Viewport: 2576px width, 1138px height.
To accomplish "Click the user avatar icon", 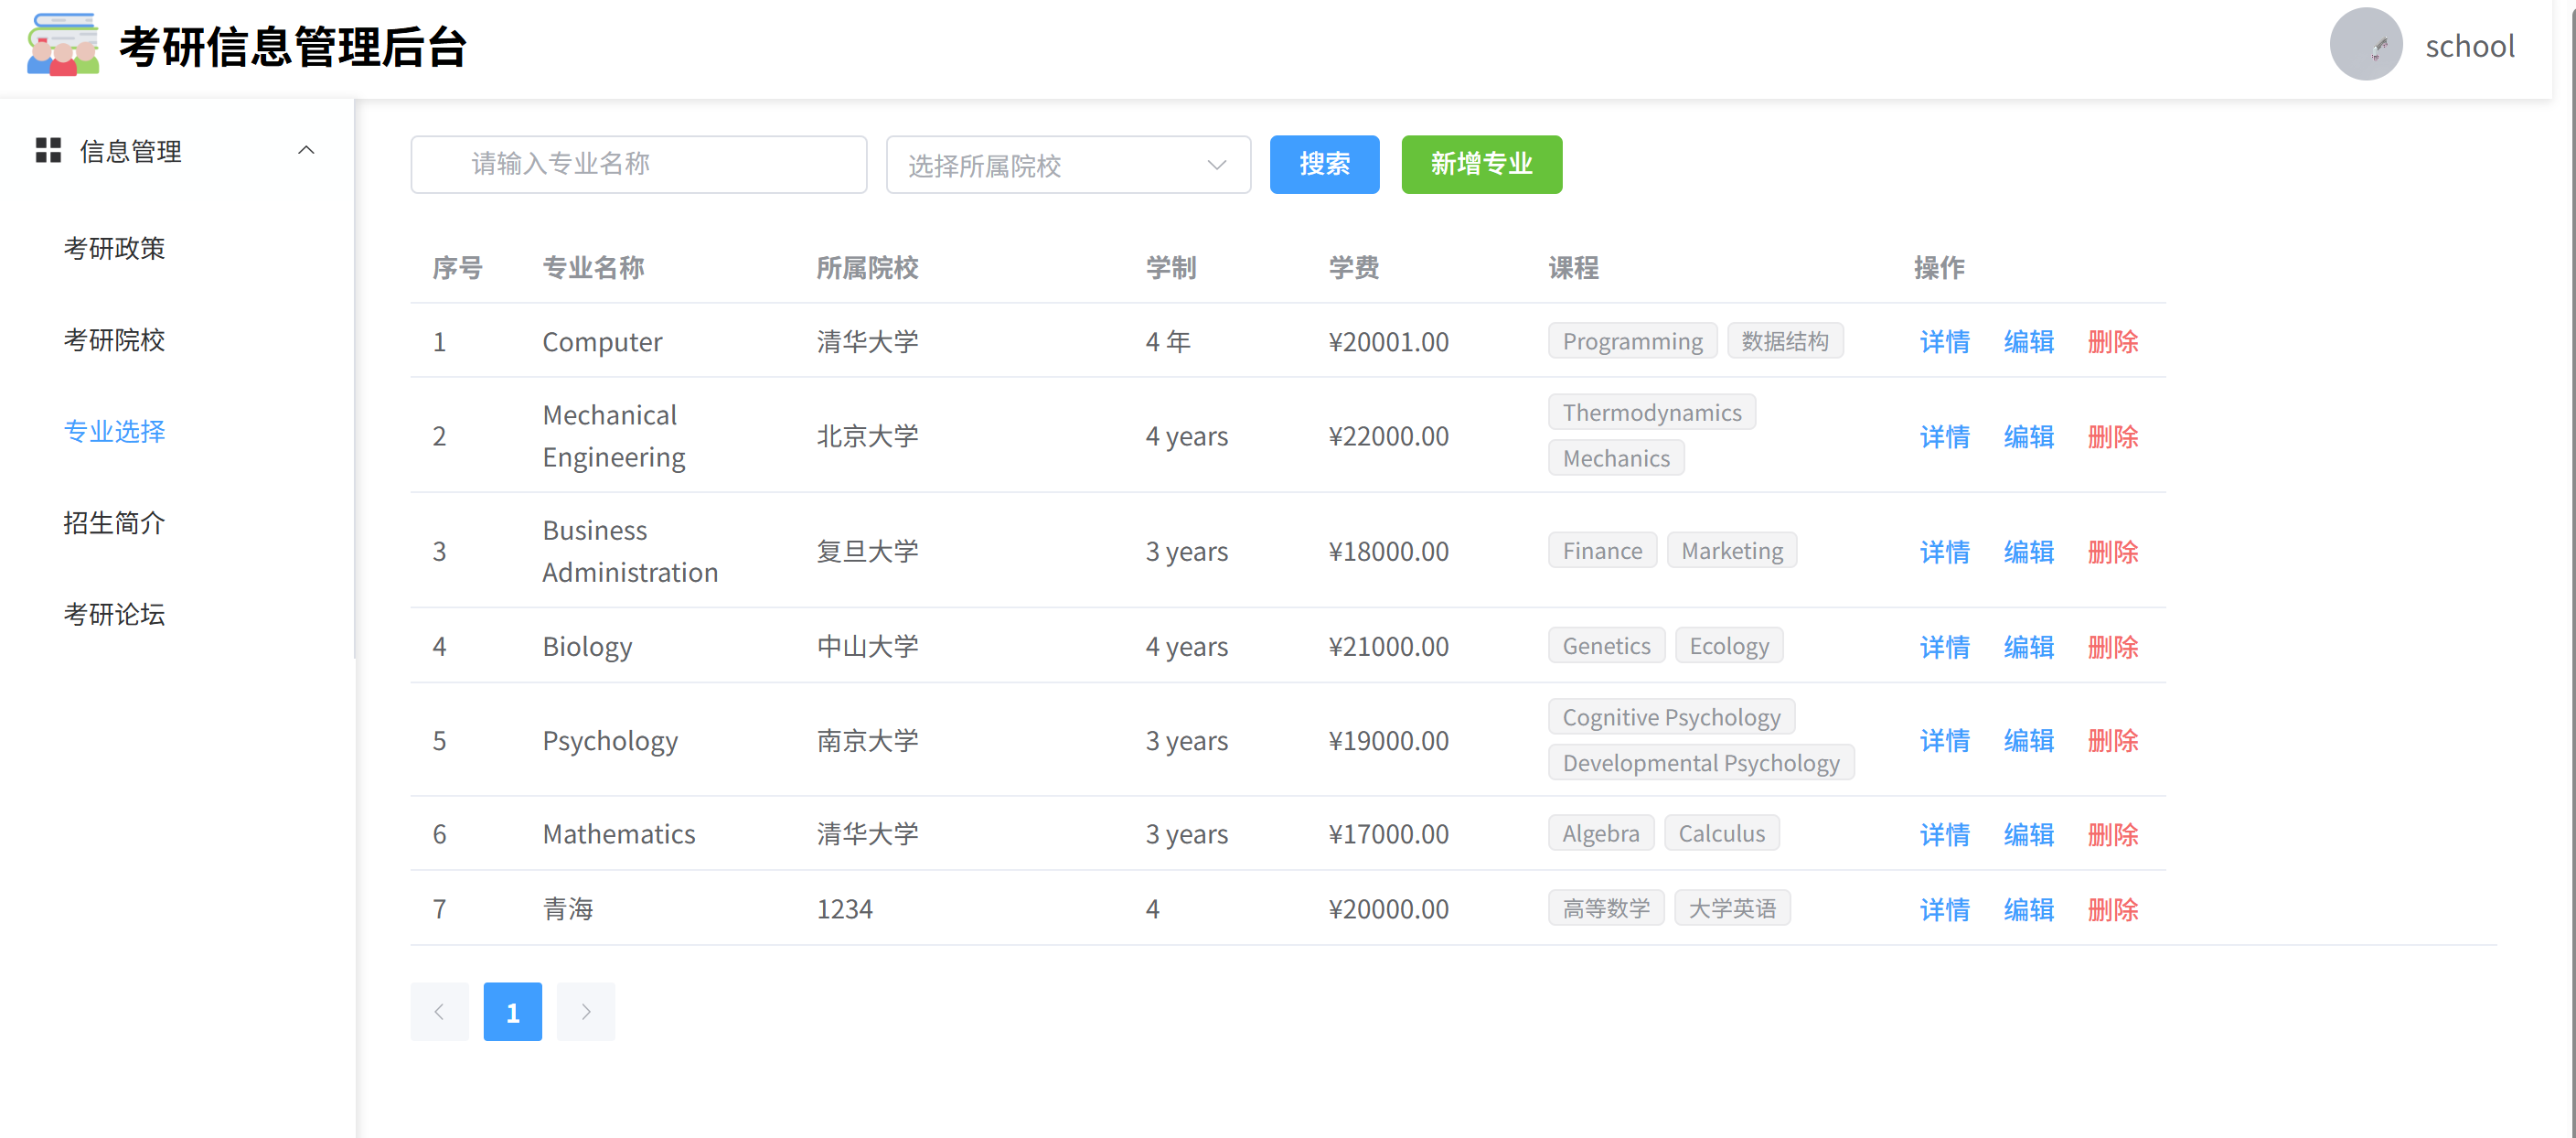I will click(x=2365, y=45).
